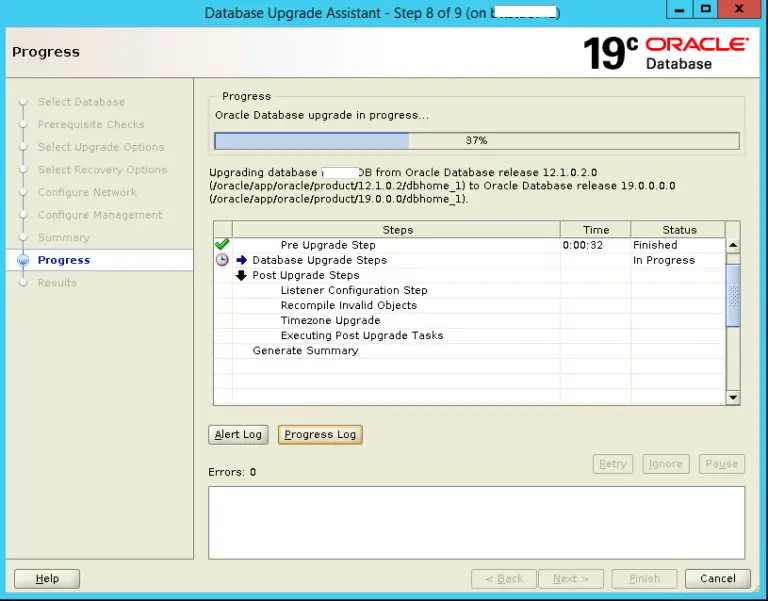This screenshot has height=601, width=768.
Task: Click the Oracle 19c Database logo
Action: pyautogui.click(x=666, y=53)
